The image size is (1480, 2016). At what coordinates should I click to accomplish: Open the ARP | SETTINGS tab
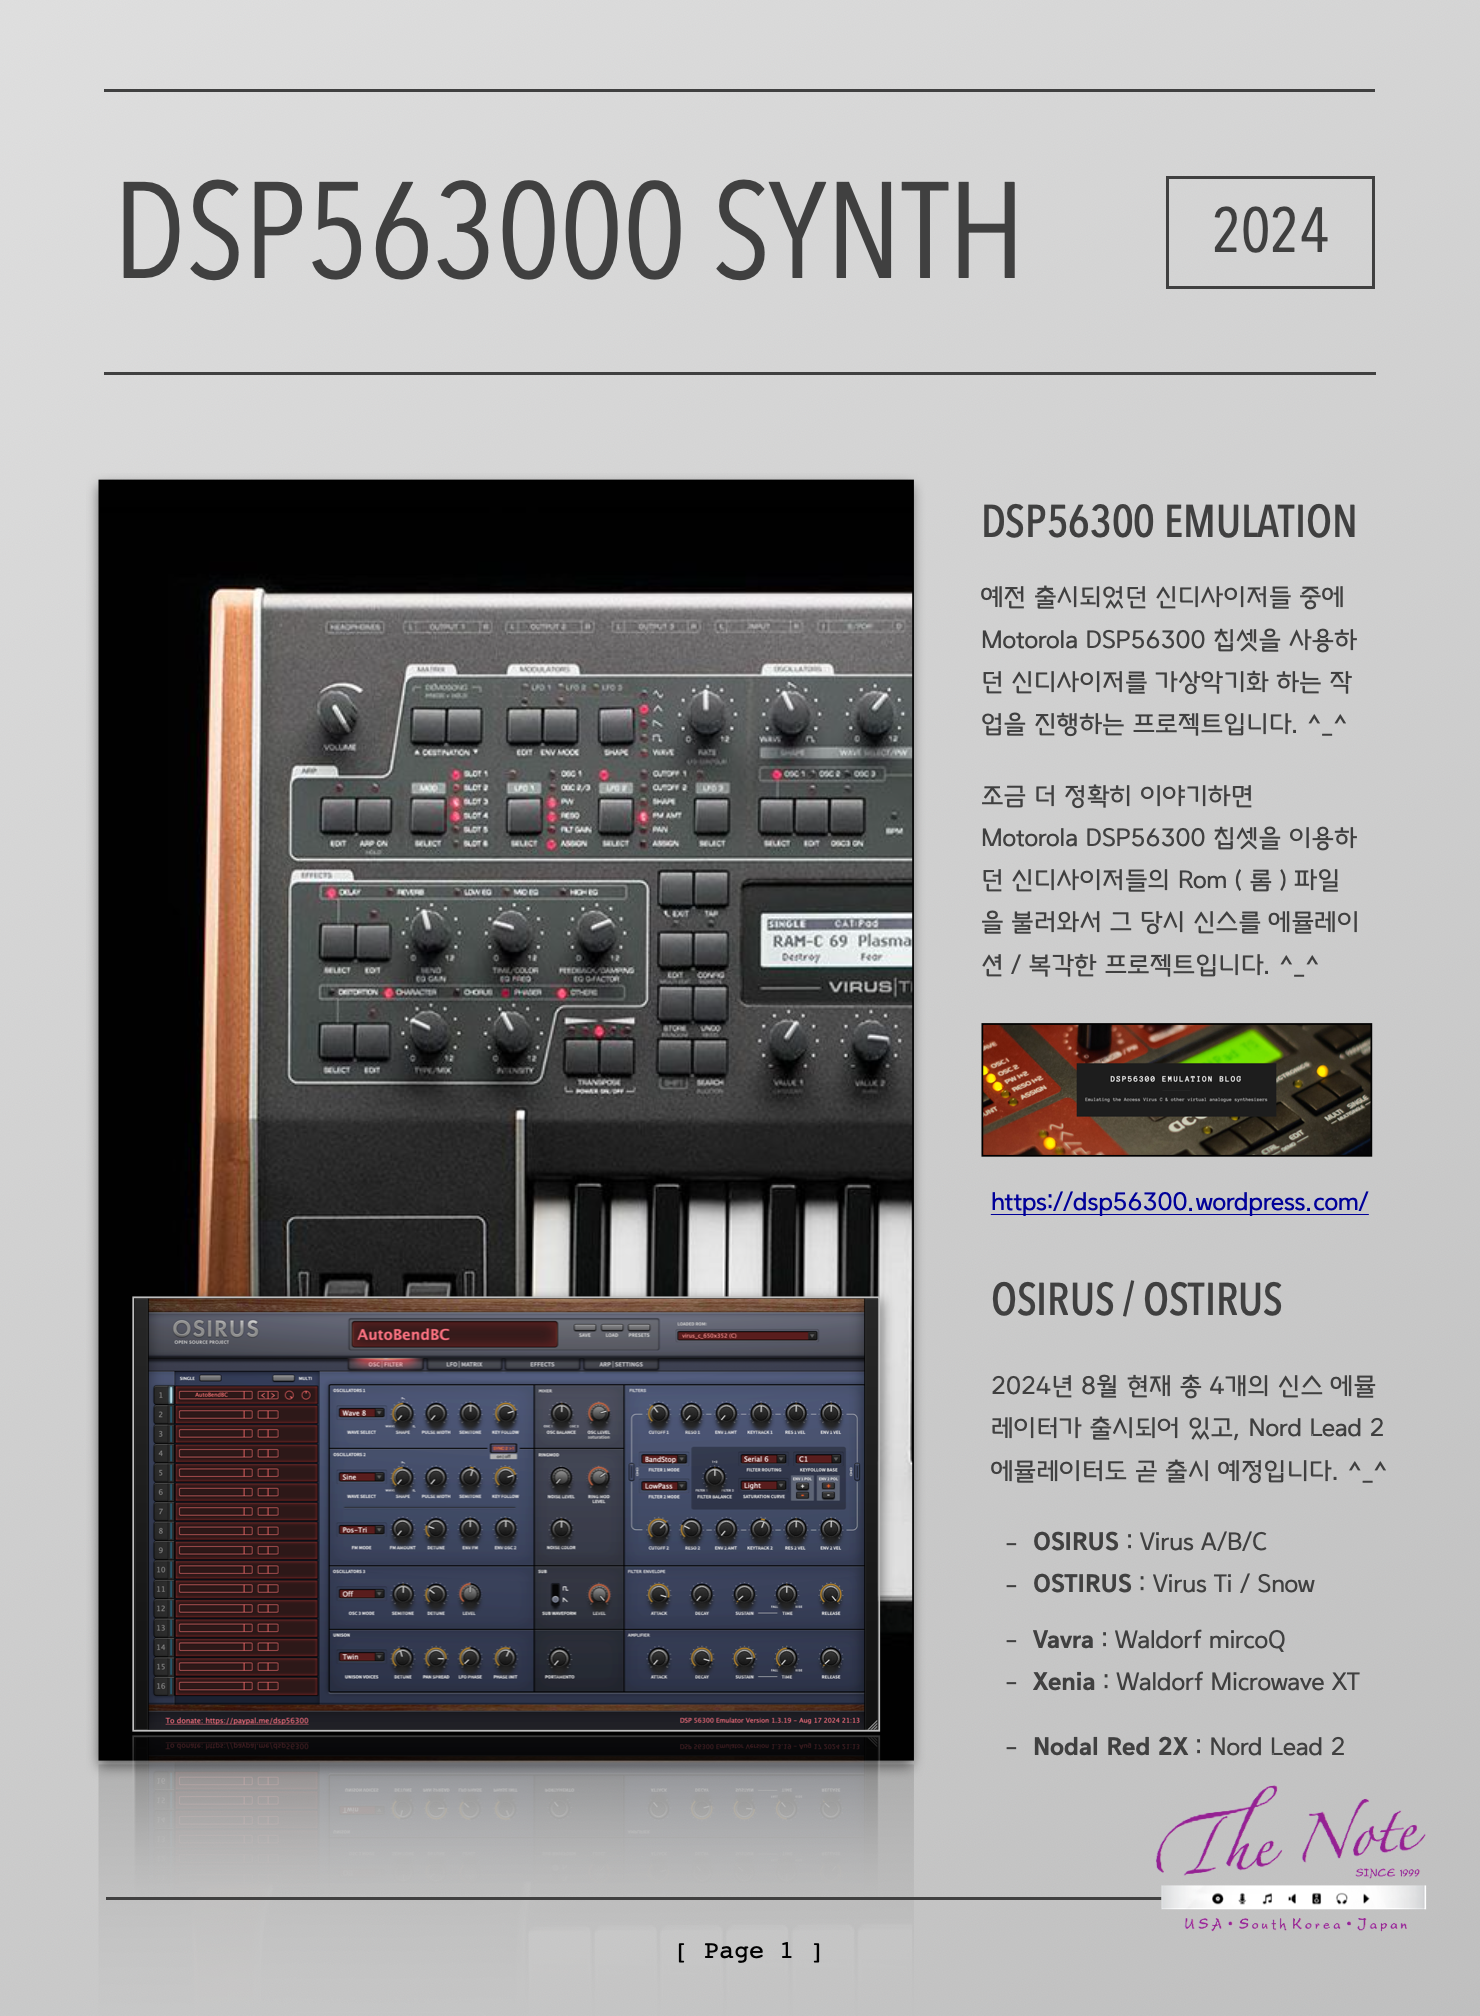tap(621, 1364)
